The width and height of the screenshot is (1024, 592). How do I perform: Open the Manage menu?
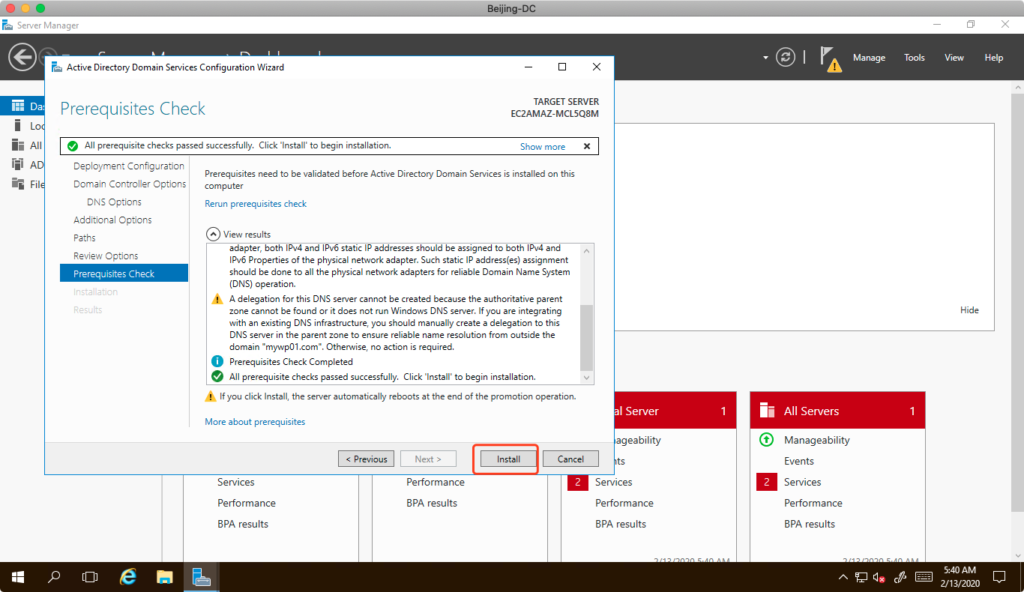868,58
